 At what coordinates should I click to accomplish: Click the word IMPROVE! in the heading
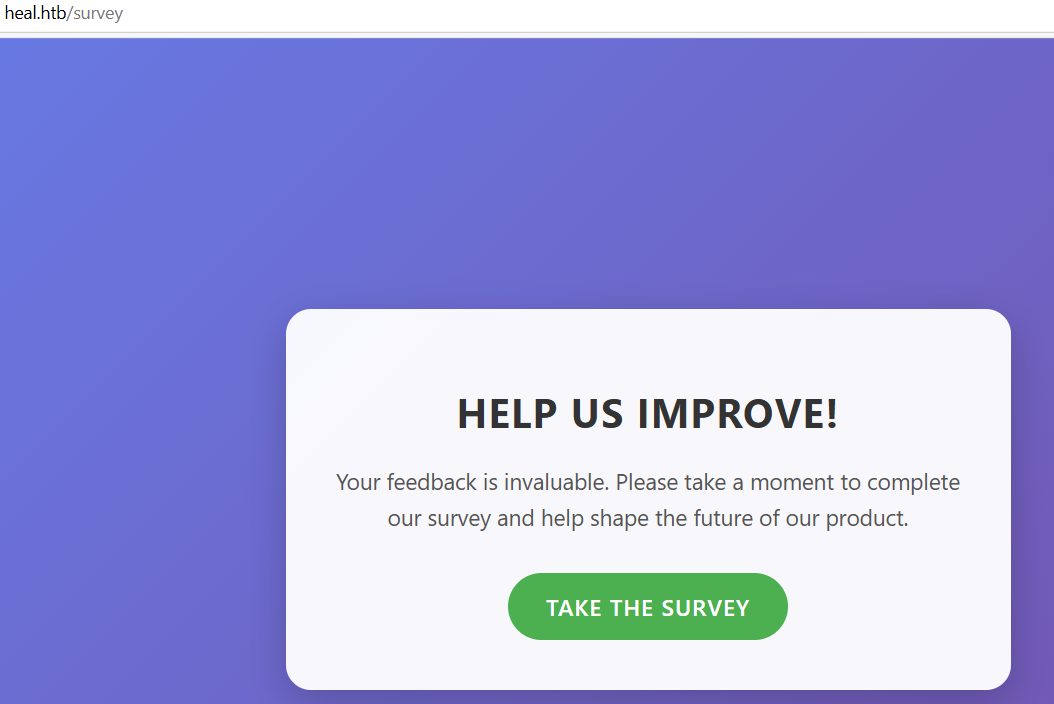(738, 414)
